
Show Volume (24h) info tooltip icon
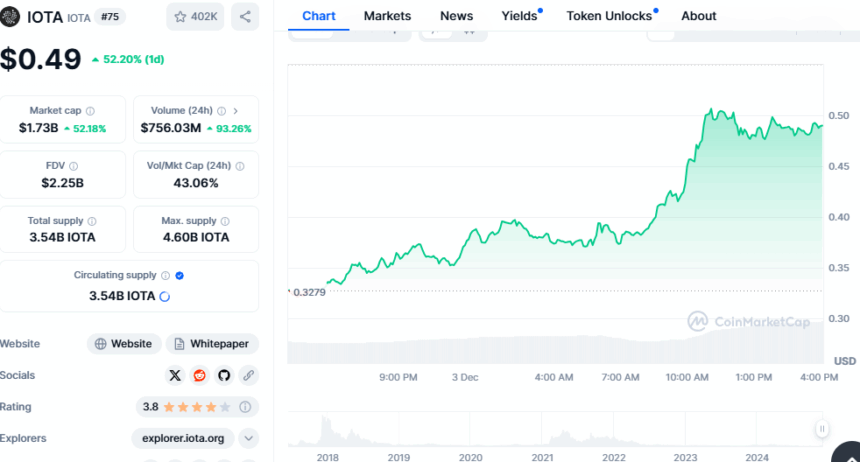222,111
